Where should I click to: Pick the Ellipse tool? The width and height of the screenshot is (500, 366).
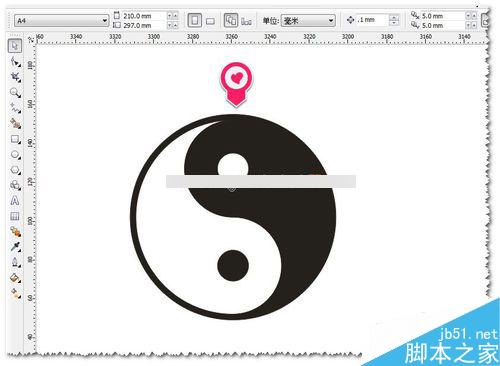(x=15, y=154)
